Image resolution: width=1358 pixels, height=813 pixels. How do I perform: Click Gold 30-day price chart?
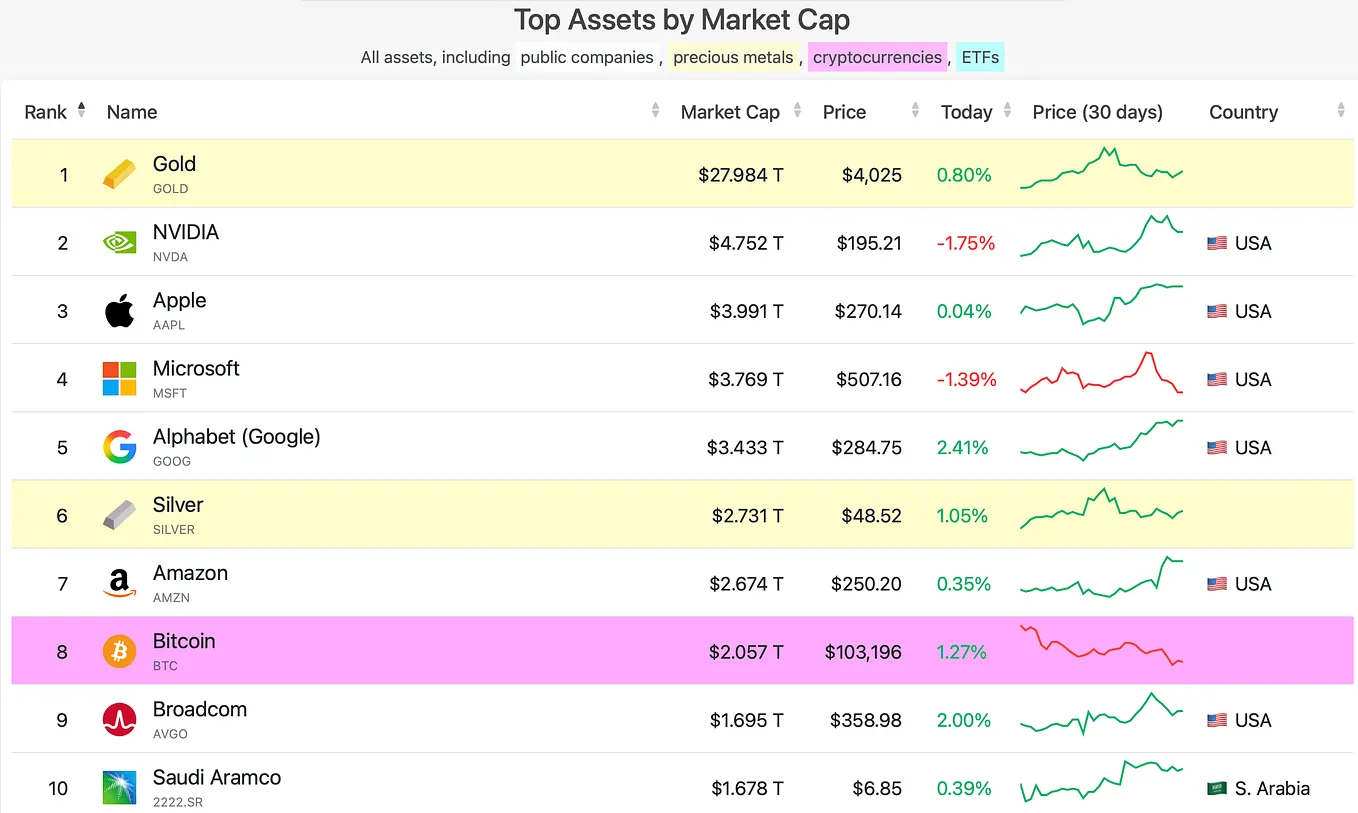point(1101,170)
